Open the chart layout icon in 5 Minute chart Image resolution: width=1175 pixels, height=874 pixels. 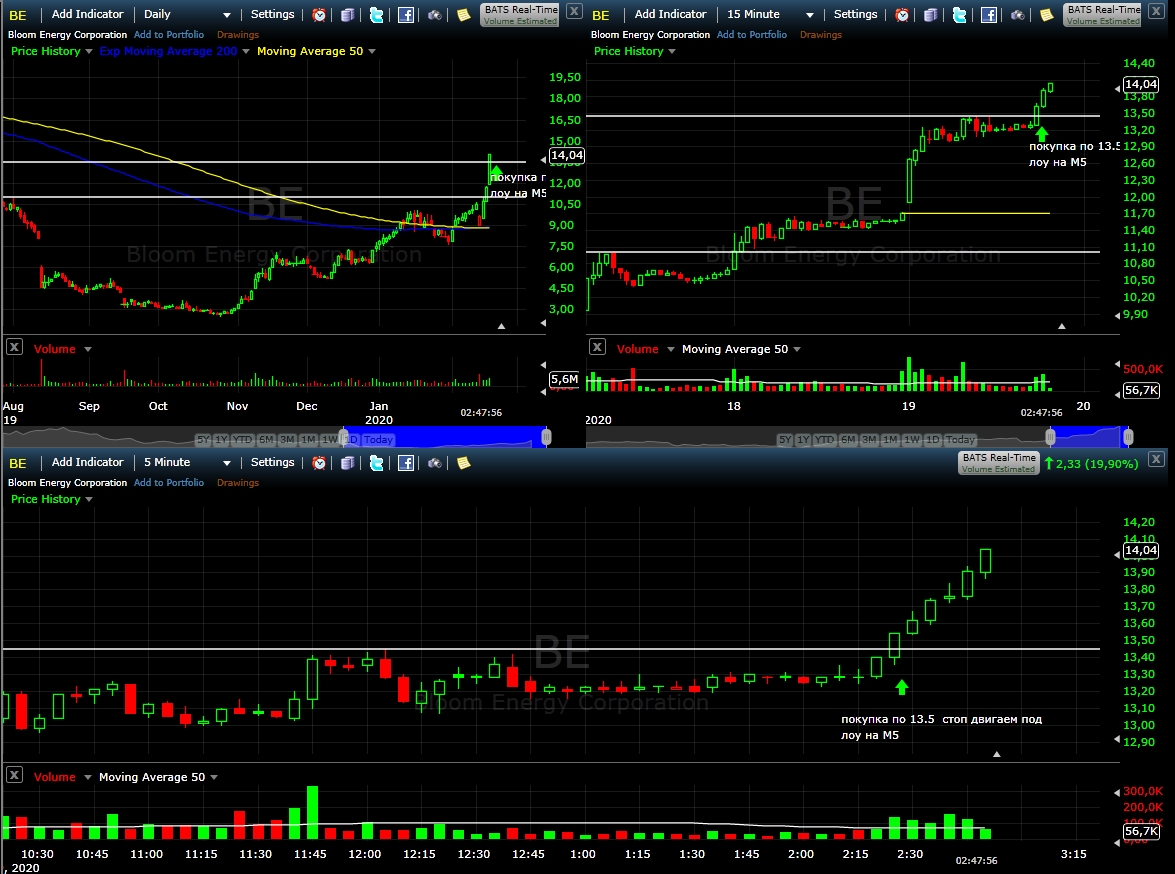click(348, 463)
